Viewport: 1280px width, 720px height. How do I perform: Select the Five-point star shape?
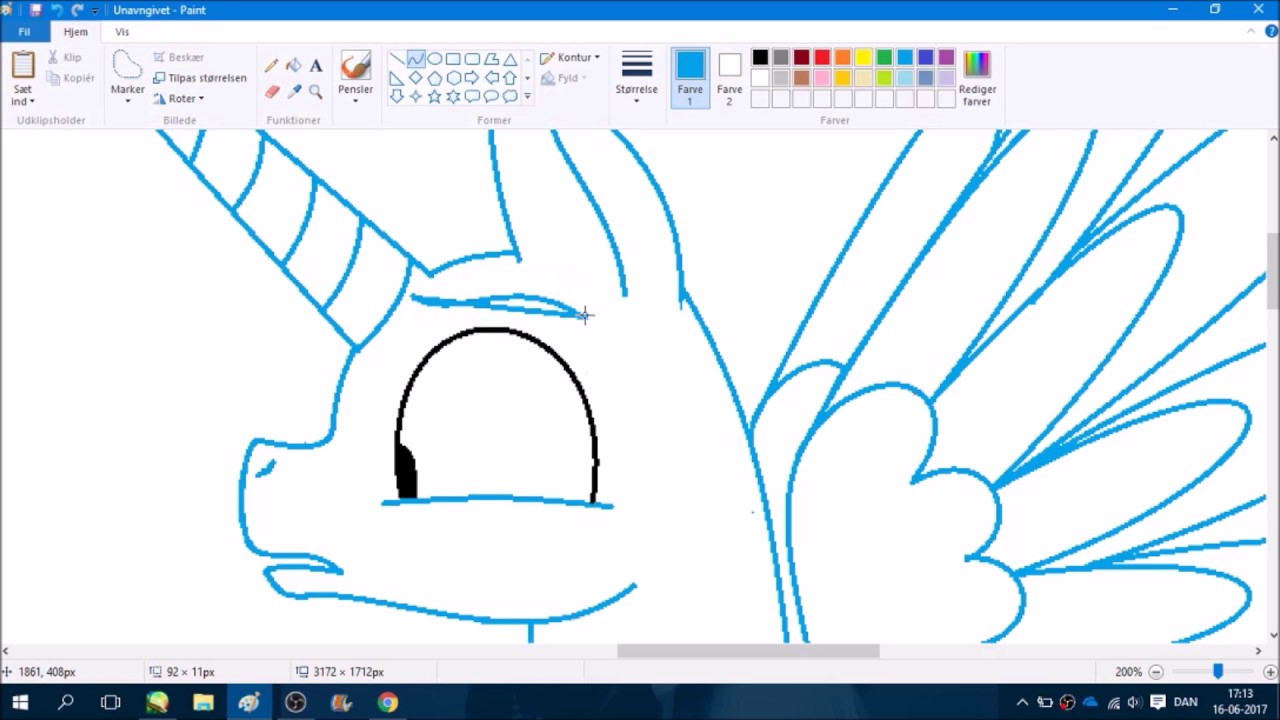point(434,97)
